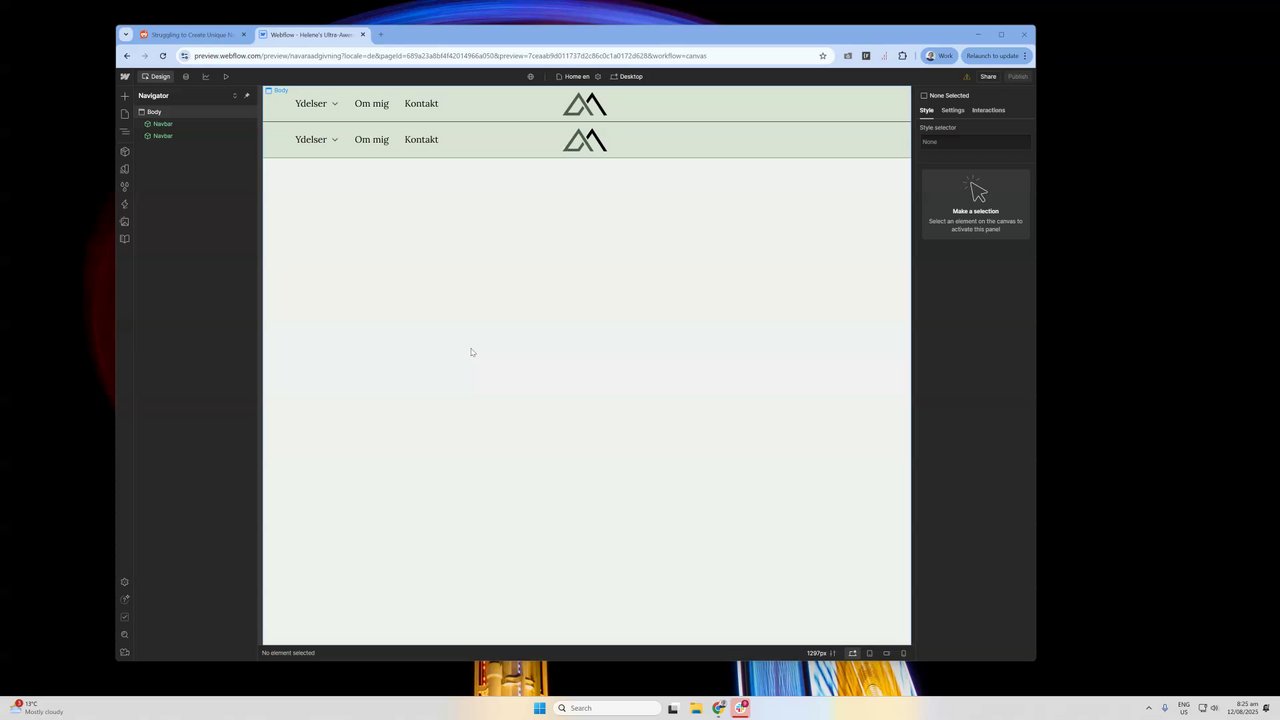Click Kontakt link in the lower navbar
The image size is (1280, 720).
[421, 140]
